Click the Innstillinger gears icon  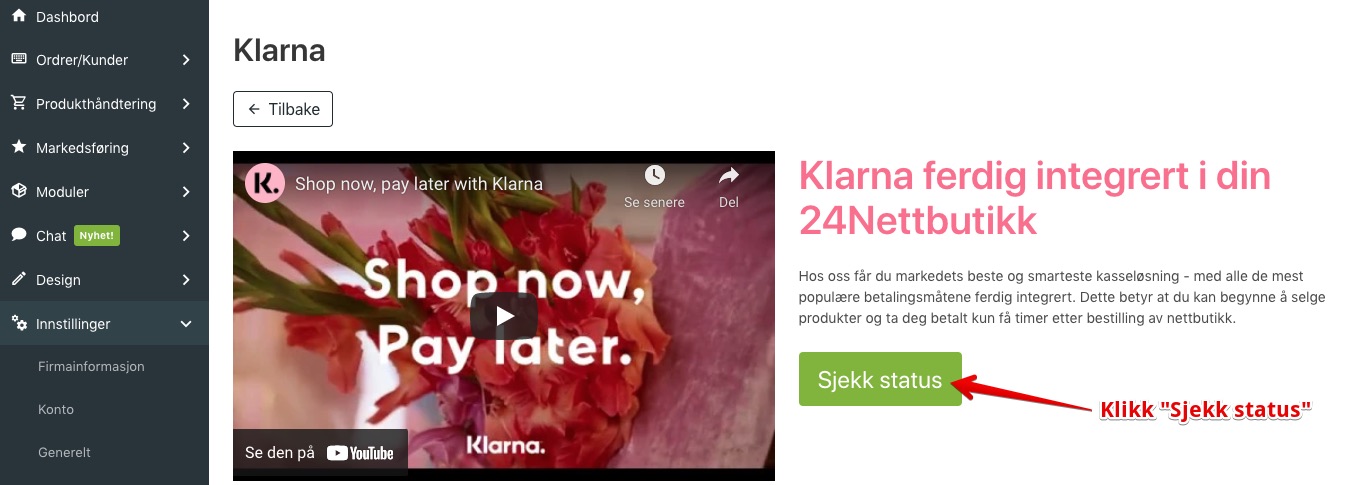coord(19,323)
